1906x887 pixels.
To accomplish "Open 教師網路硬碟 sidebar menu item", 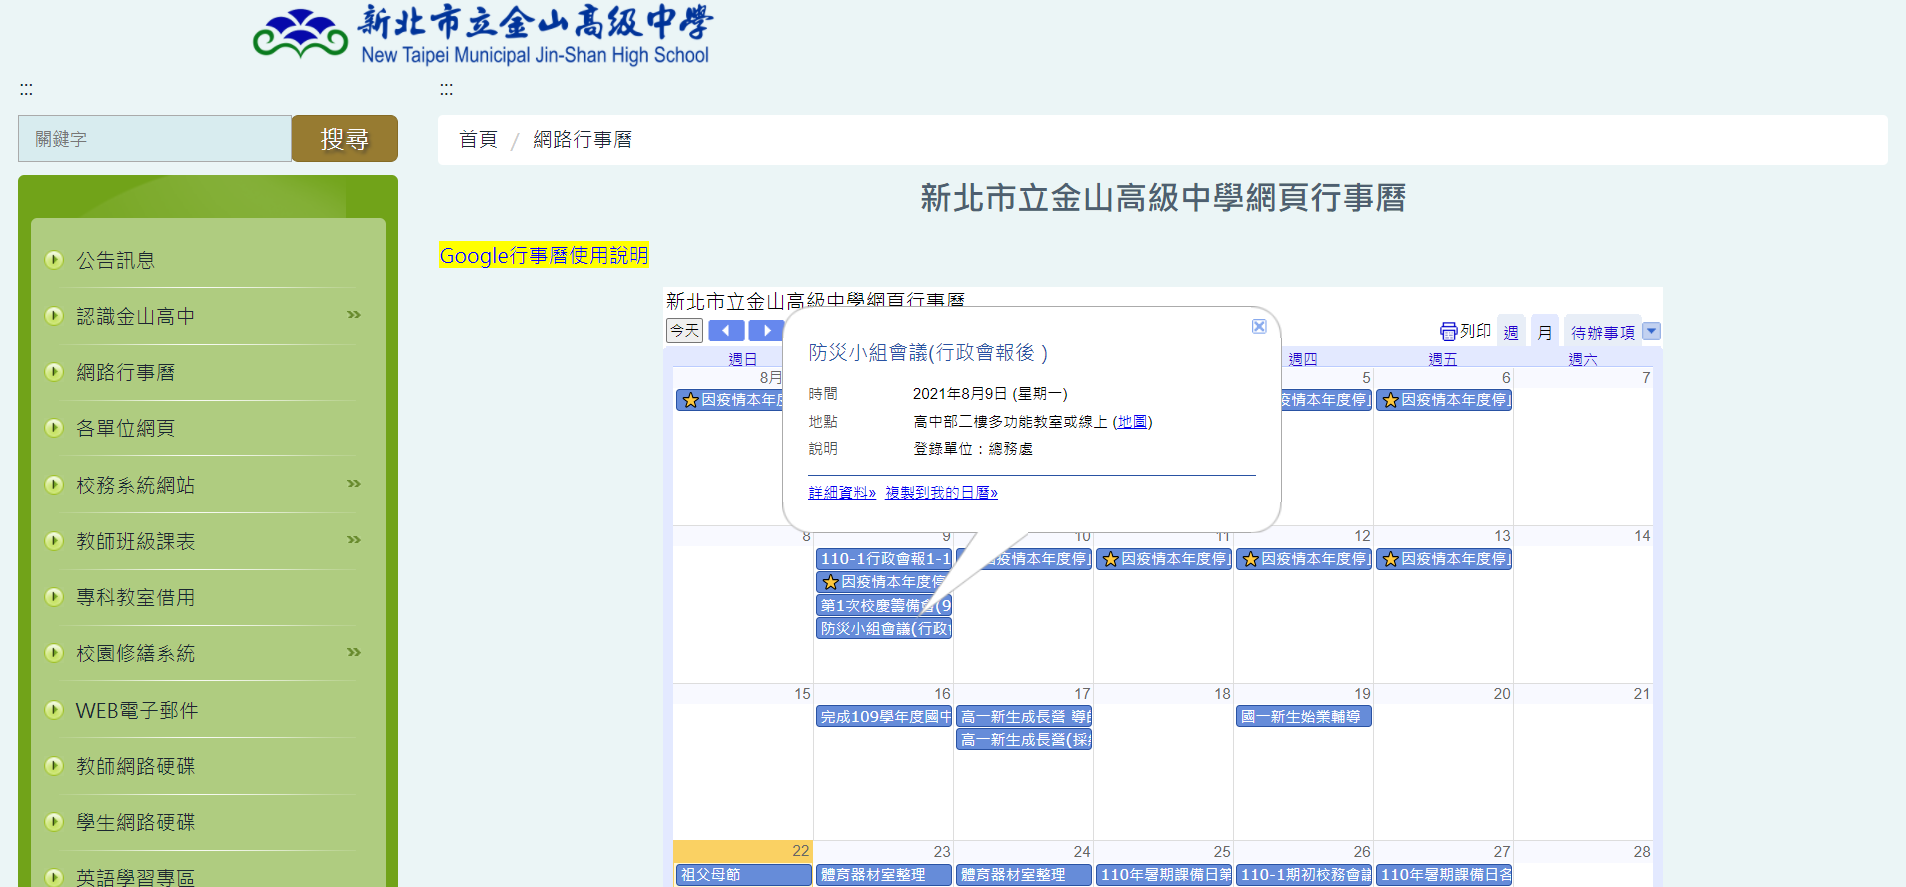I will coord(136,766).
